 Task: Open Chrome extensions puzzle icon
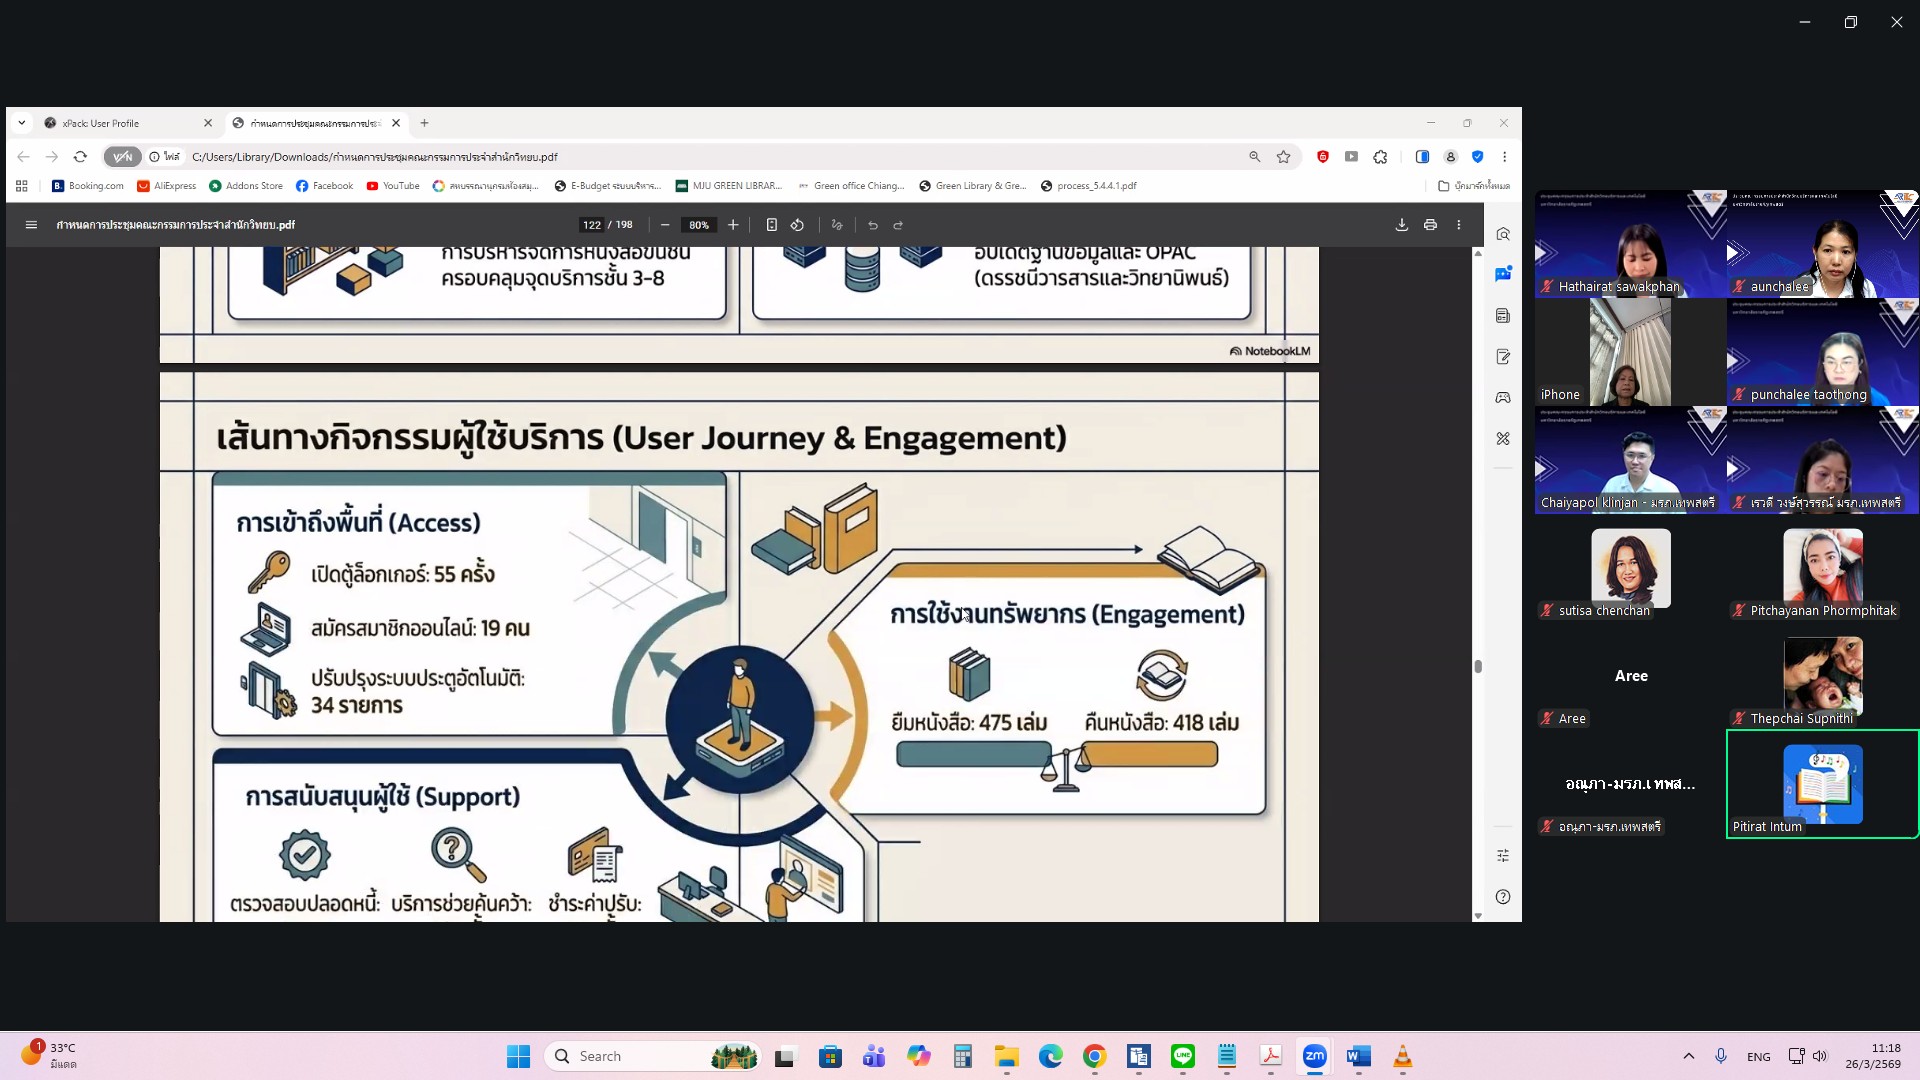tap(1380, 157)
